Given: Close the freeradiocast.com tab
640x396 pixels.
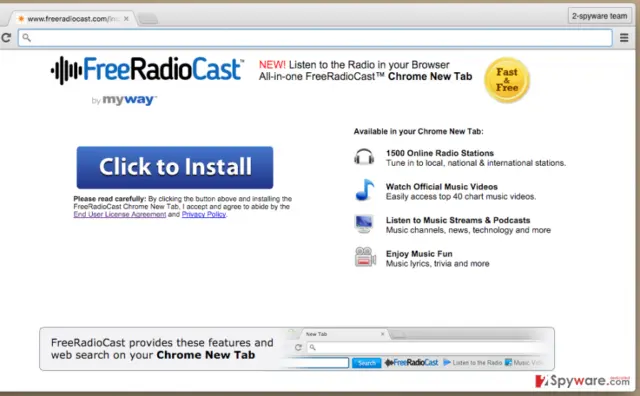Looking at the screenshot, I should pos(126,18).
